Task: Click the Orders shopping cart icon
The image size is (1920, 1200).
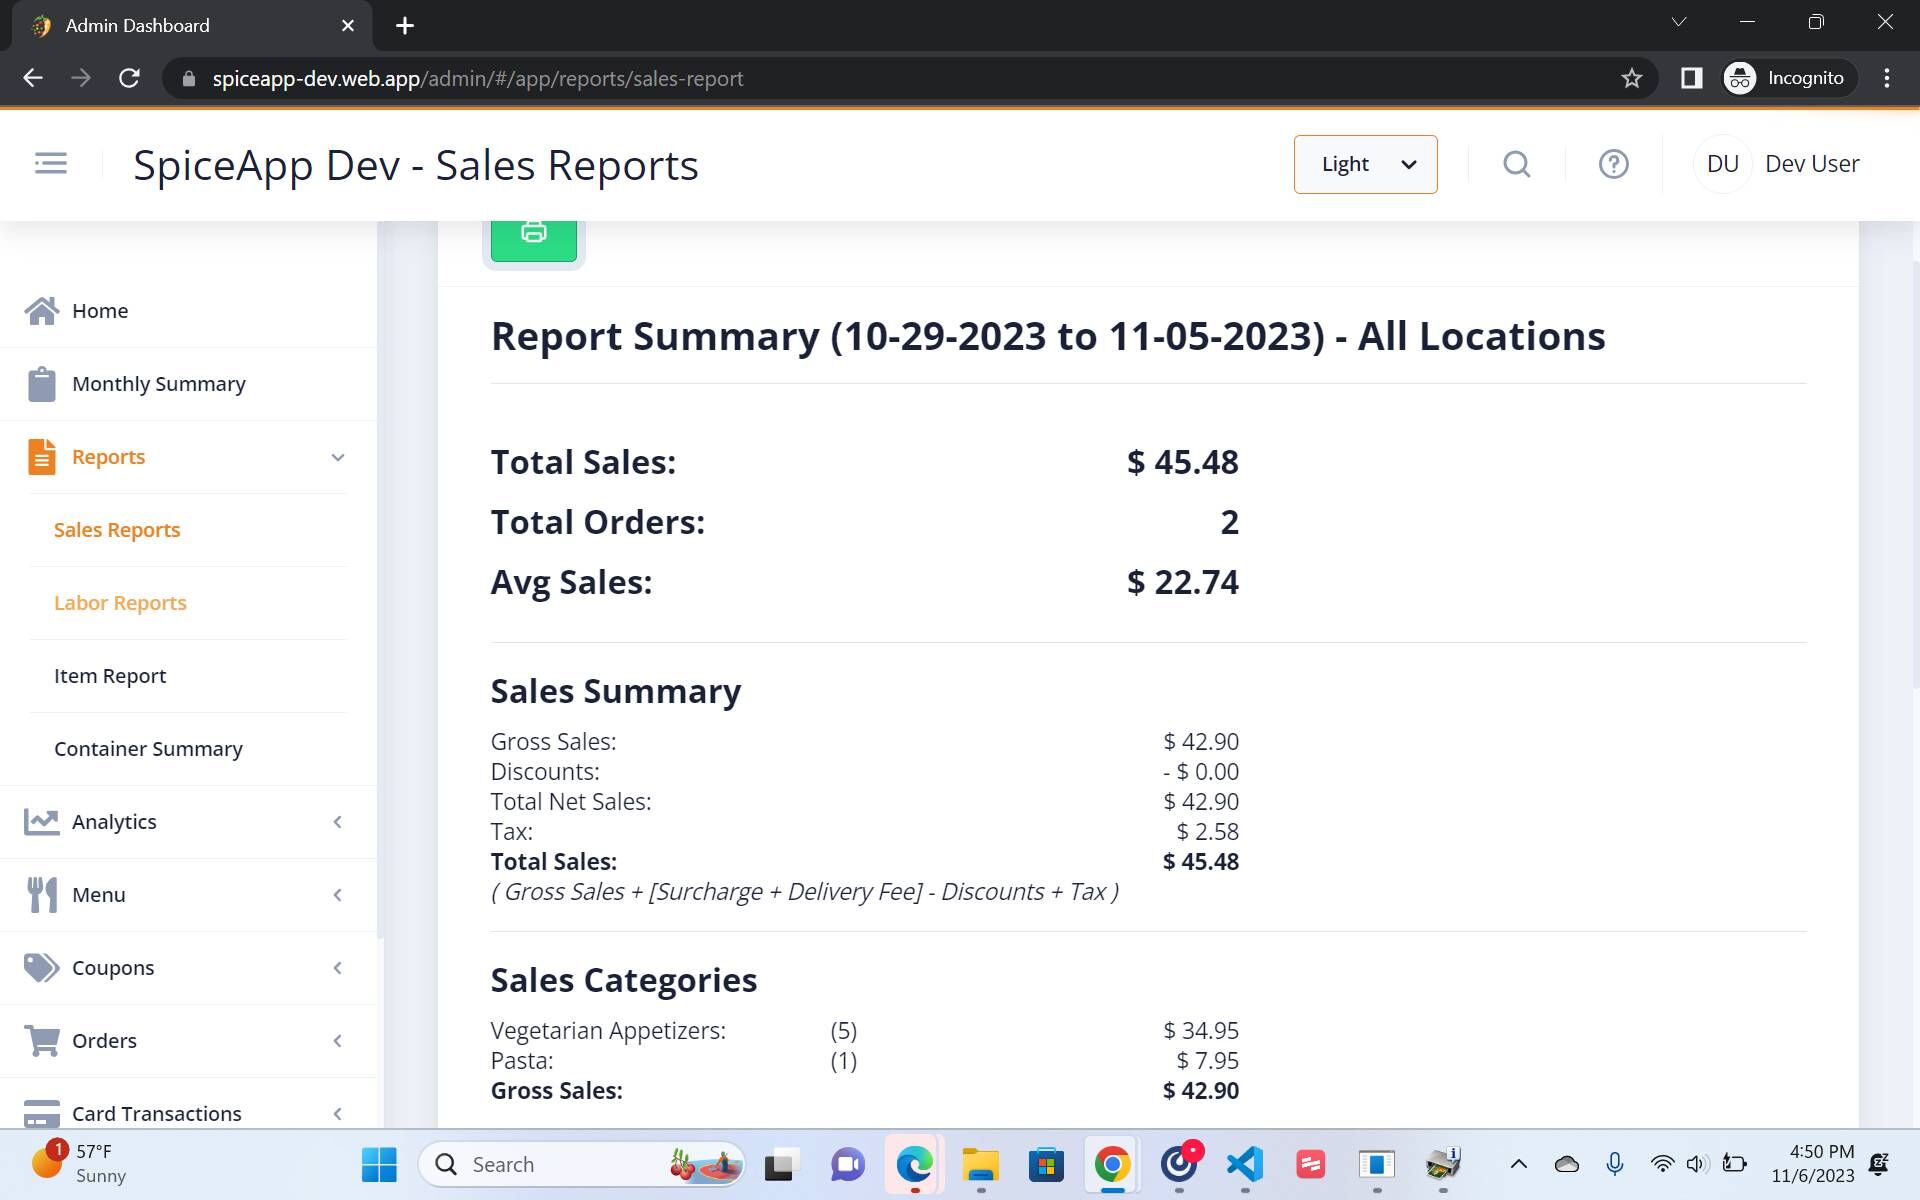Action: point(42,1041)
